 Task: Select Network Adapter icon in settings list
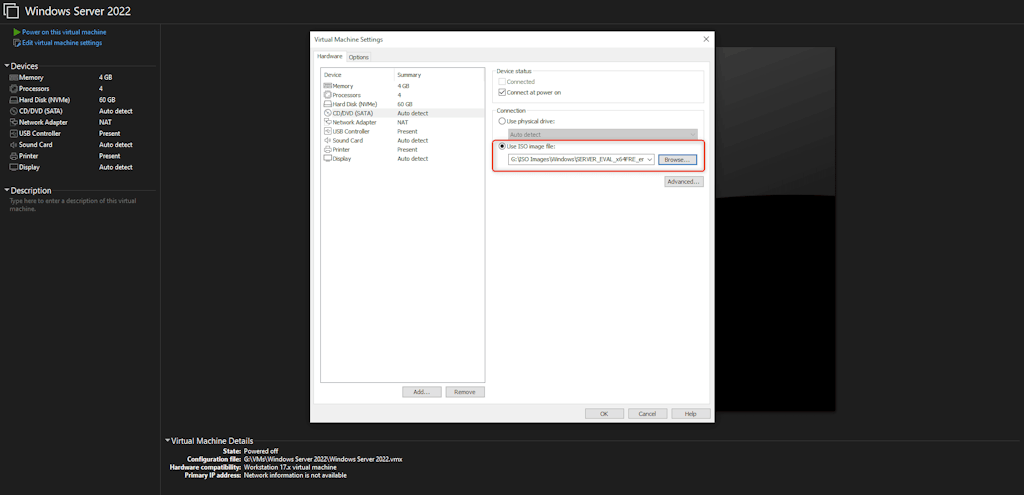click(328, 122)
